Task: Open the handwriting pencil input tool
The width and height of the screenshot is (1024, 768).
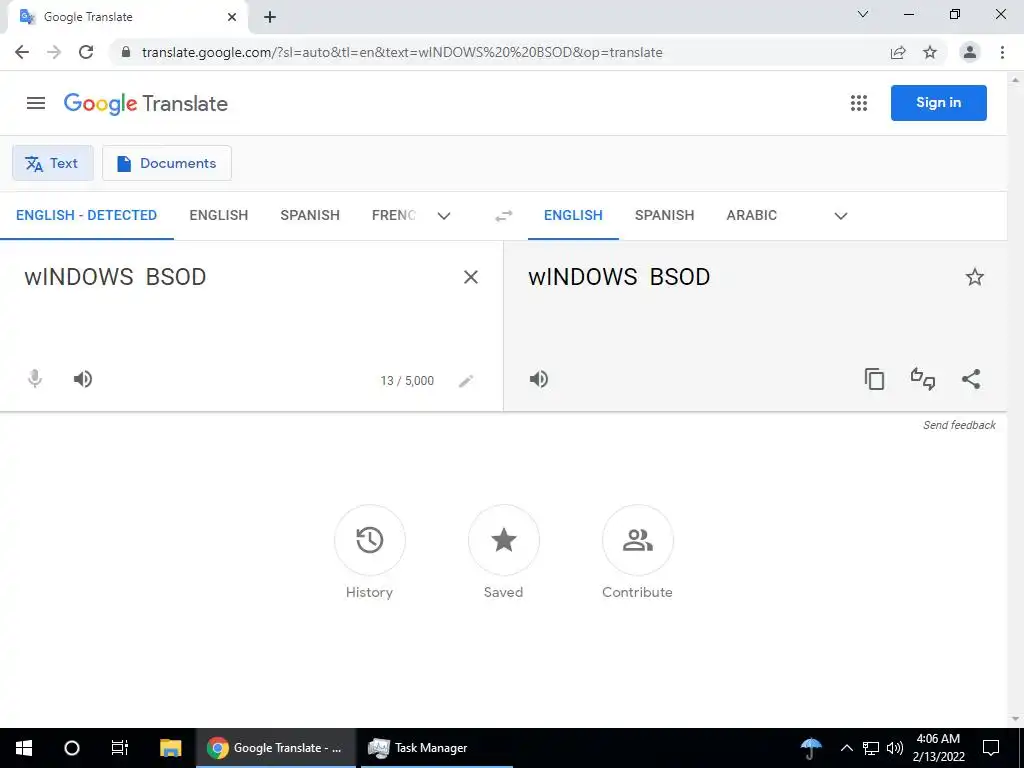Action: (466, 381)
